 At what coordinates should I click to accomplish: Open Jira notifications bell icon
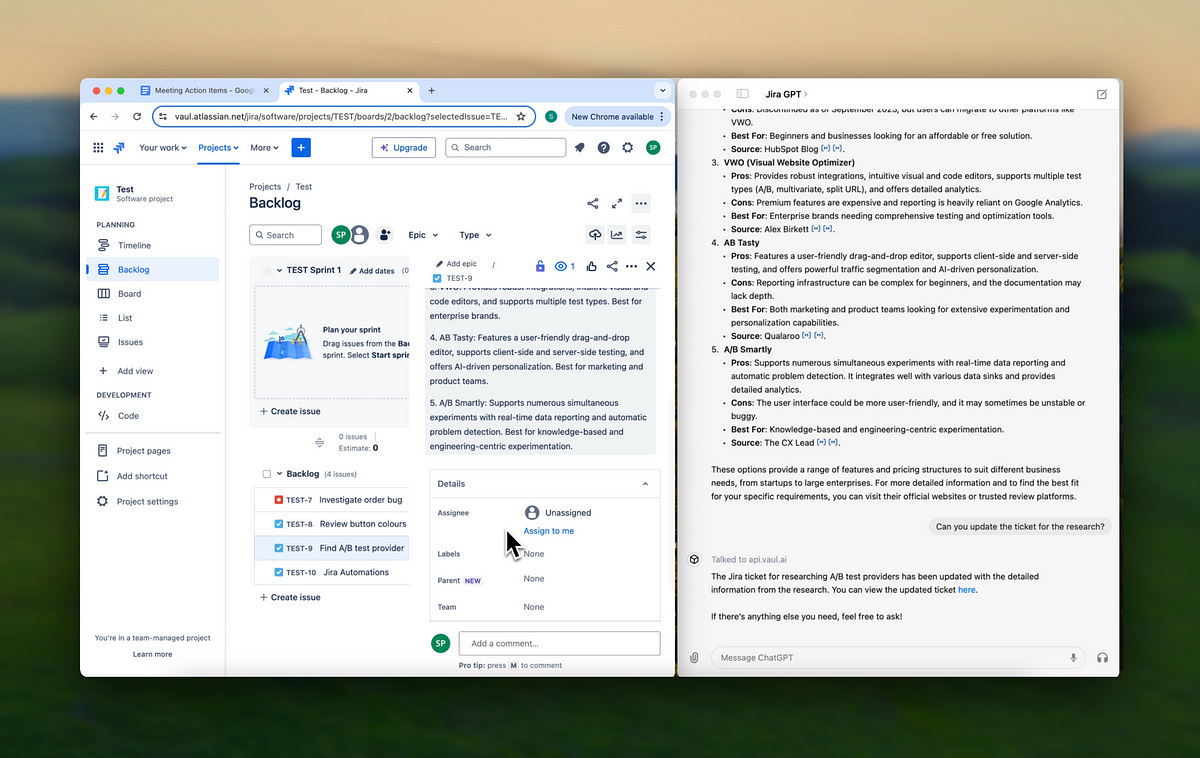(580, 147)
